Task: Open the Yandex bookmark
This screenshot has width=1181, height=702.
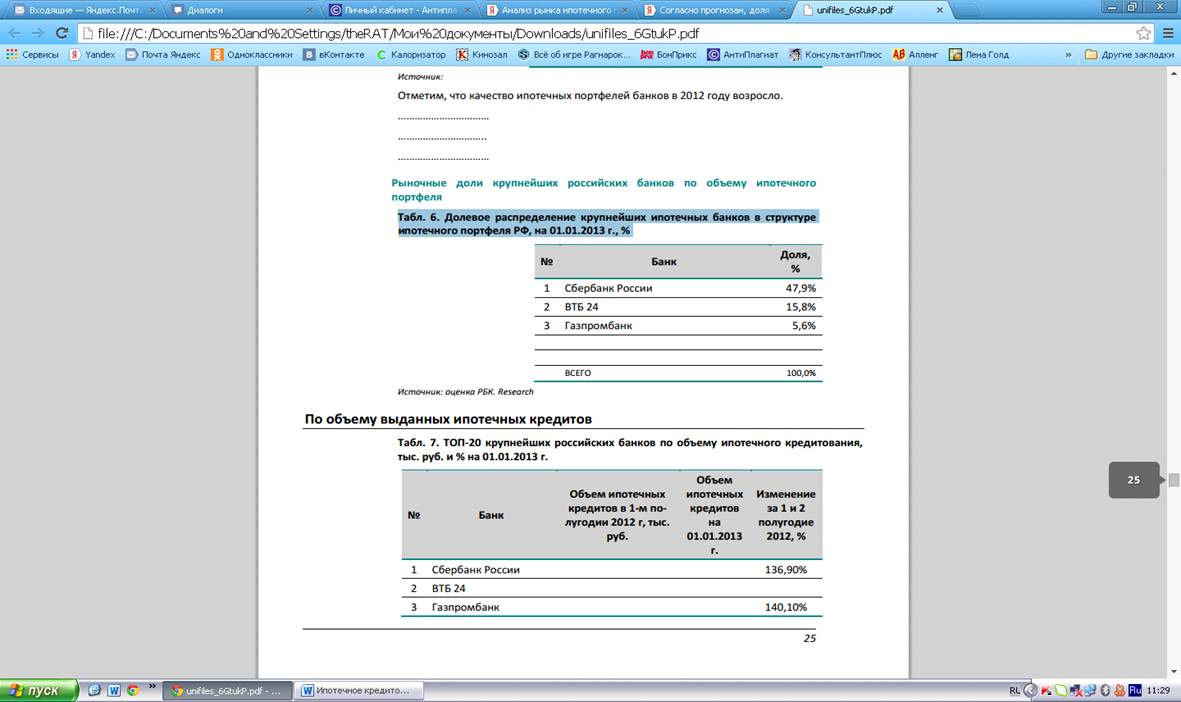Action: (92, 55)
